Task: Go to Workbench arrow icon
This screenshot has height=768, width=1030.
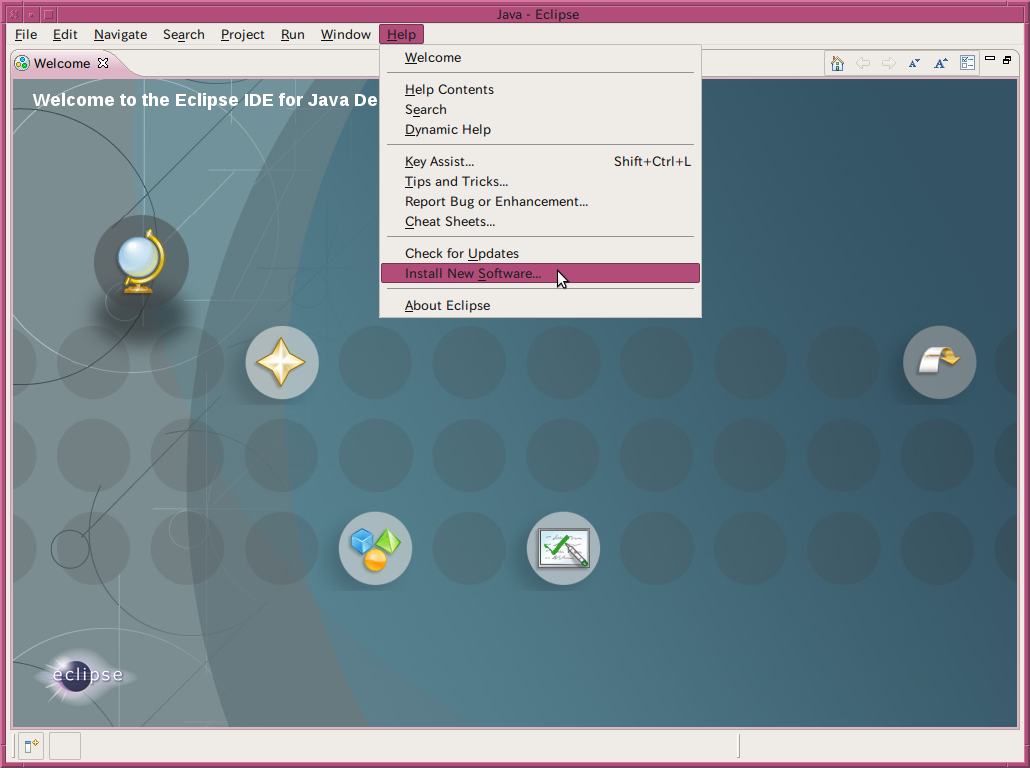Action: [x=939, y=362]
